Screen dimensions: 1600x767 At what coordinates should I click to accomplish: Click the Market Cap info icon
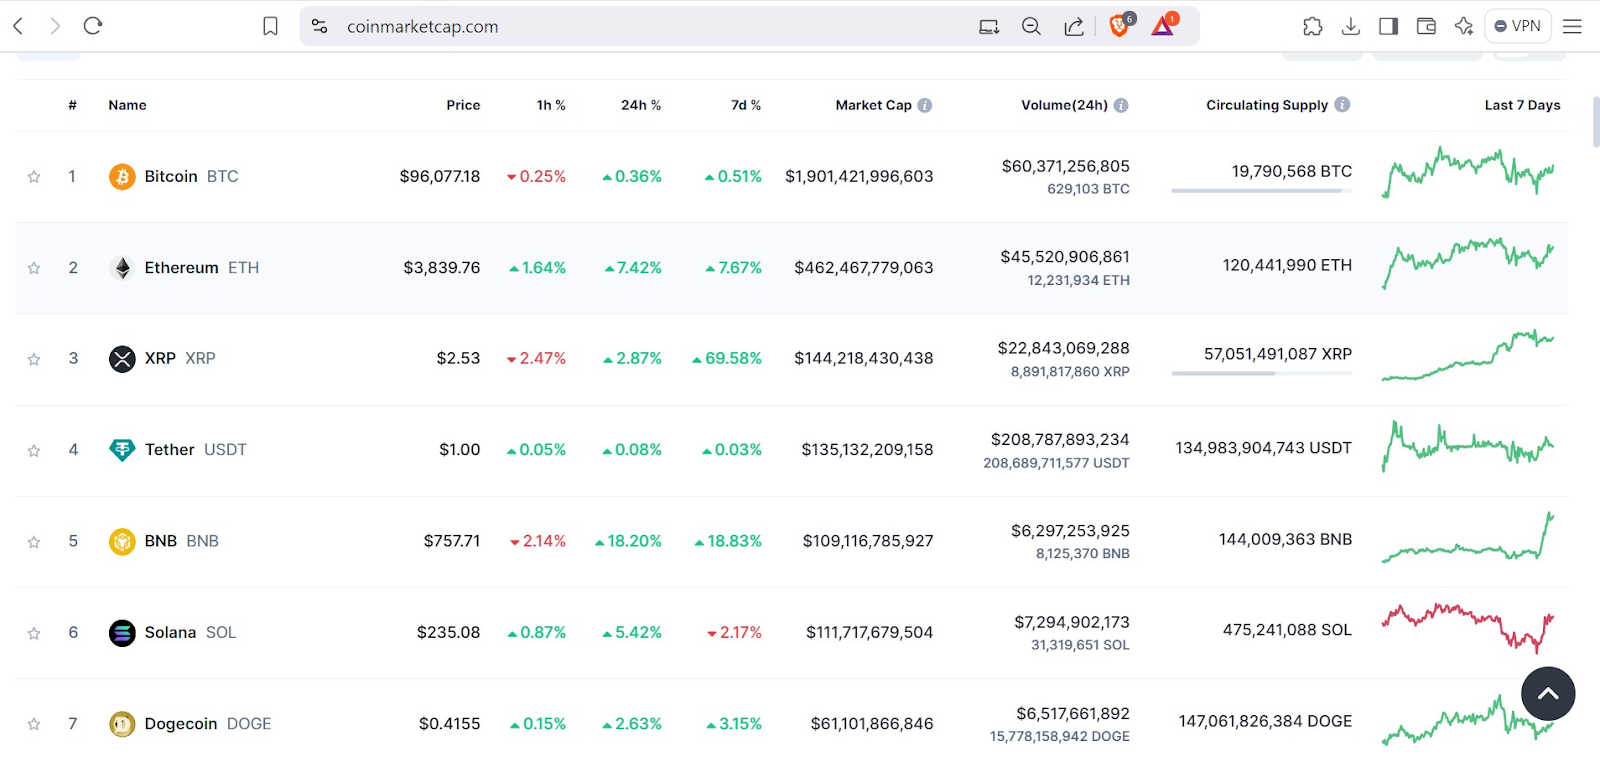coord(925,105)
